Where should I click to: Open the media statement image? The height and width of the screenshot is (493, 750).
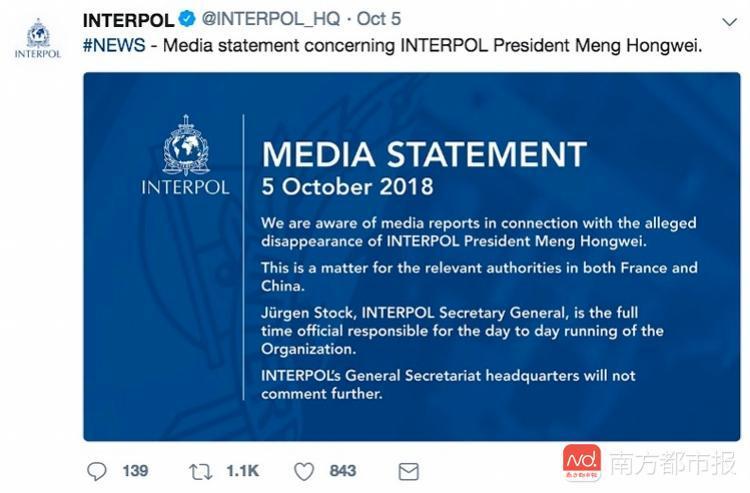tap(412, 257)
